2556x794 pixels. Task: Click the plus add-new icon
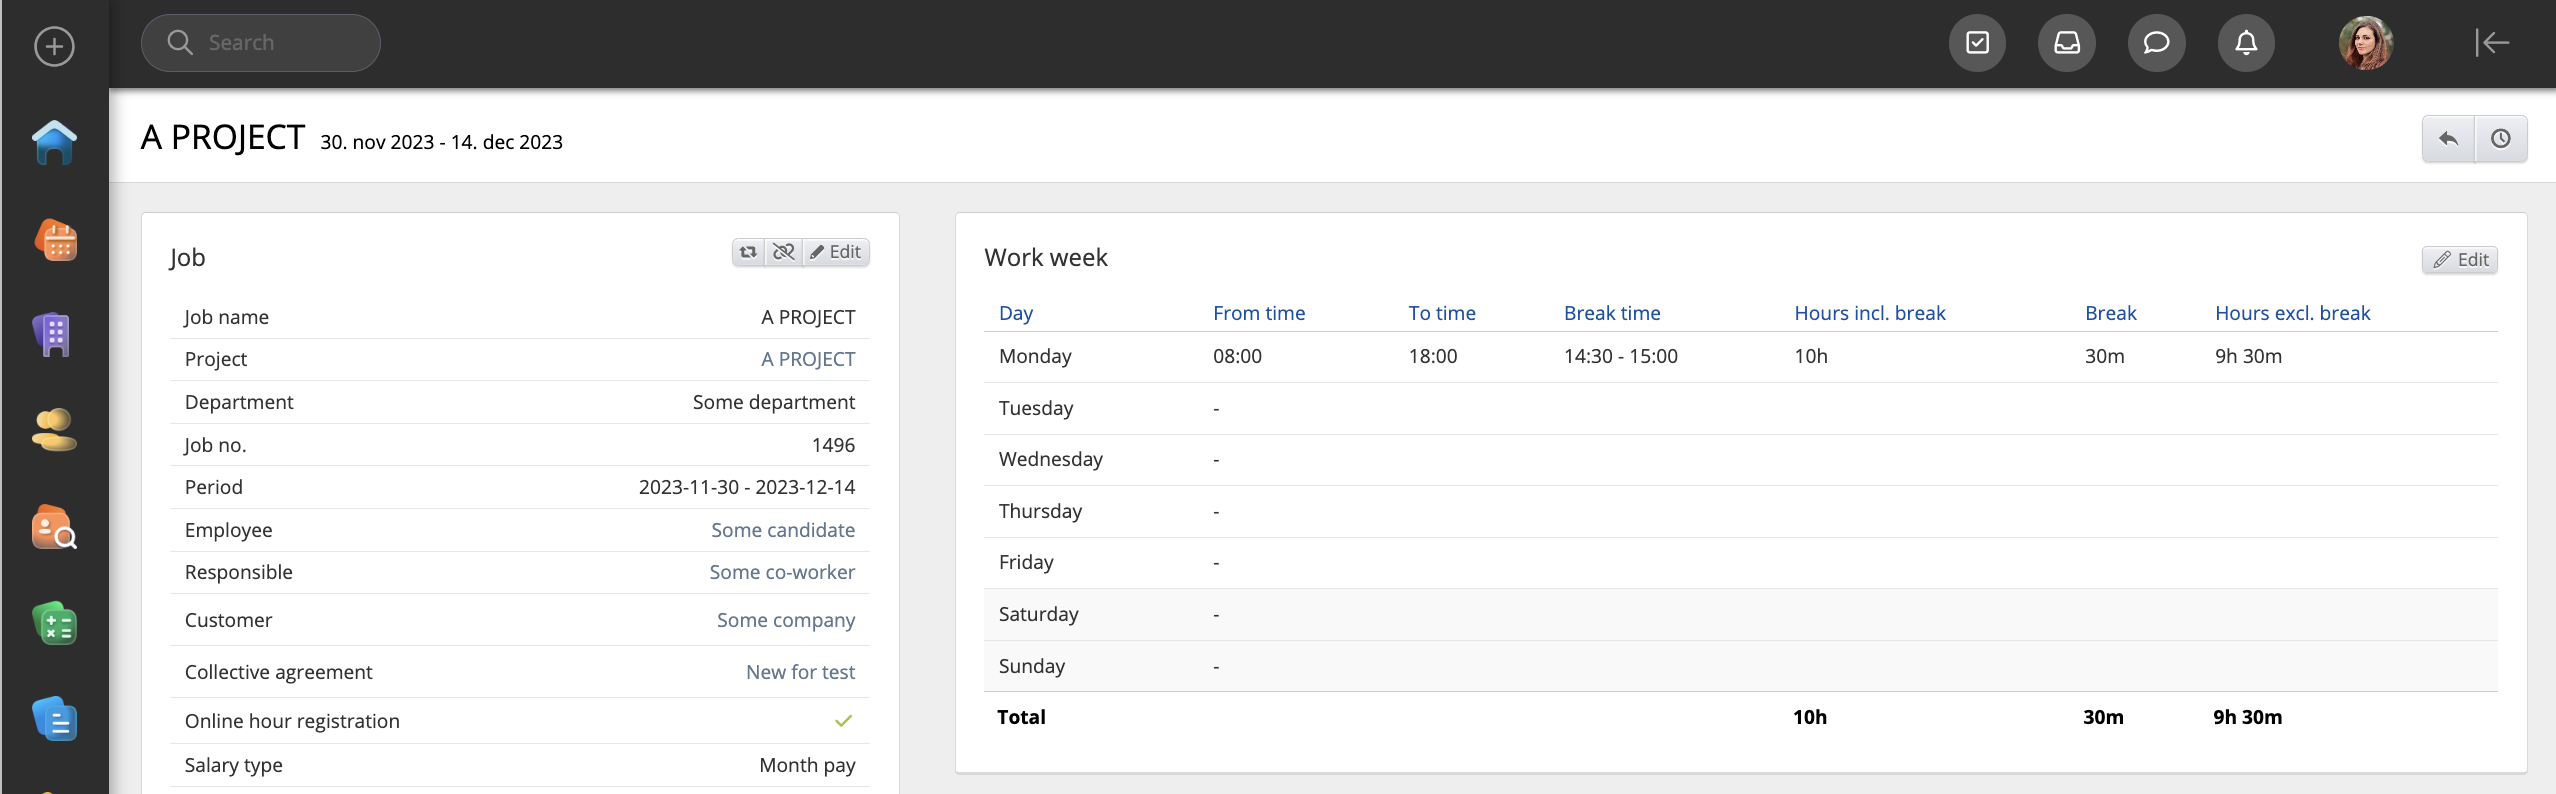[54, 46]
